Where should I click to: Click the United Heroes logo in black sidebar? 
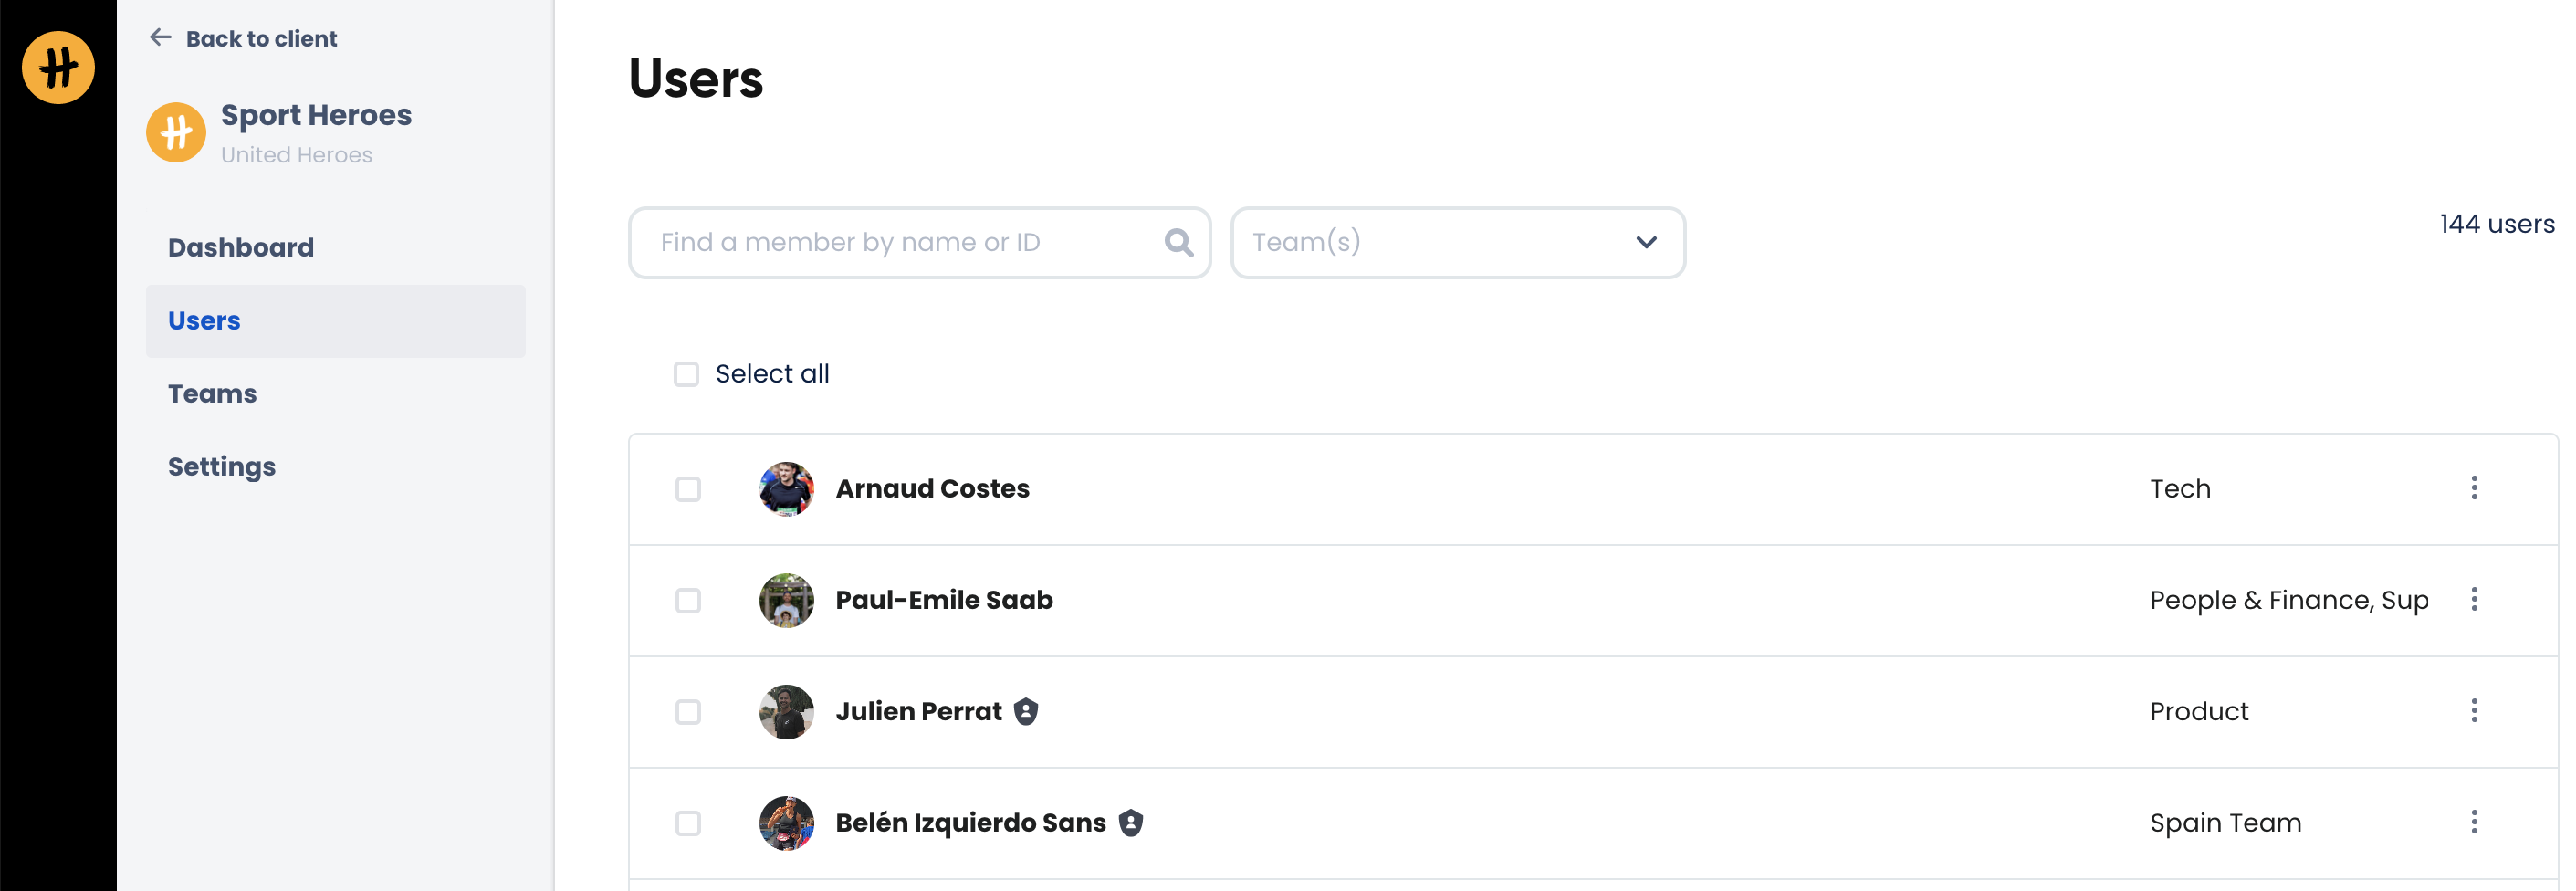[58, 68]
